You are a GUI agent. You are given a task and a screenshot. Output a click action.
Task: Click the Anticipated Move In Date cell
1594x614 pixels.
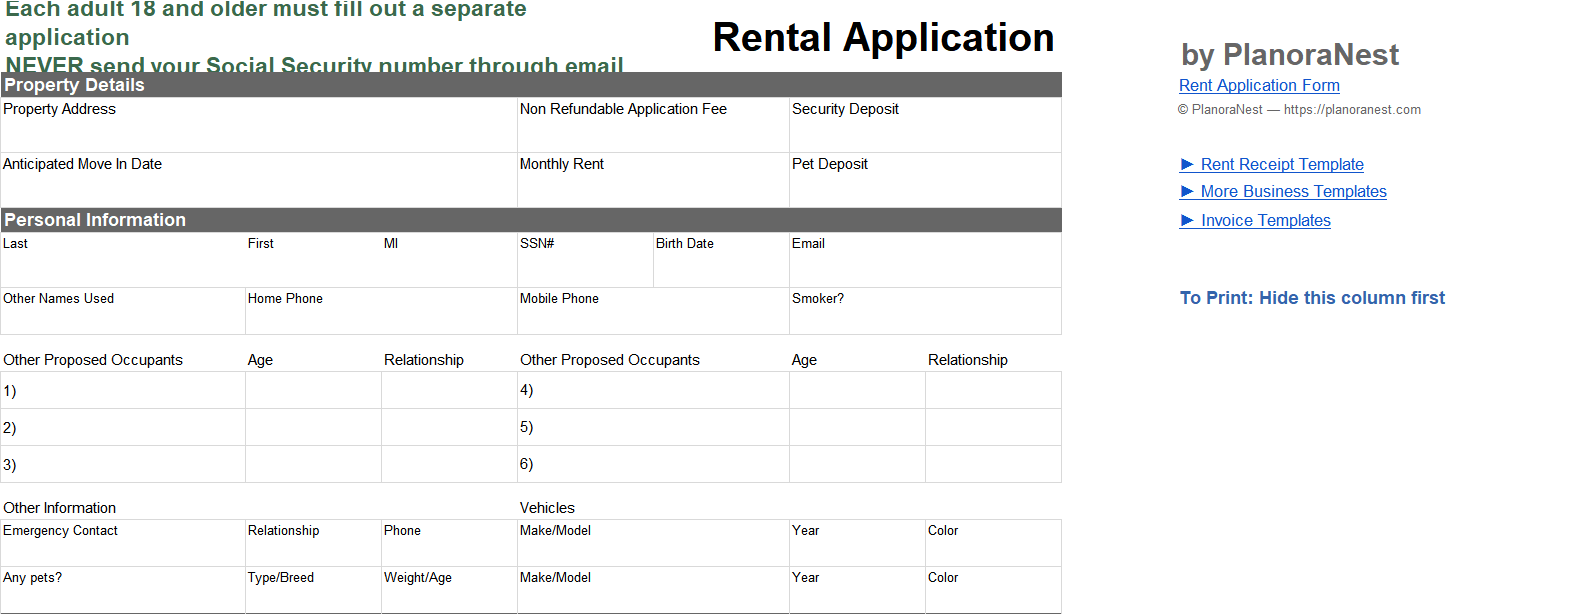259,180
